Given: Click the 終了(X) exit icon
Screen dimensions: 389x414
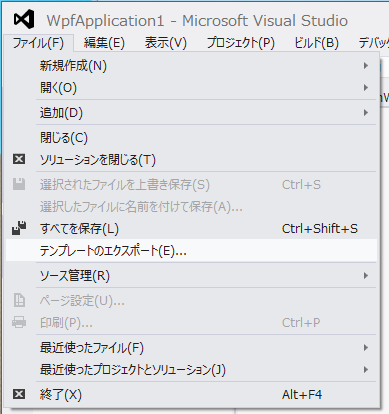Looking at the screenshot, I should [19, 394].
